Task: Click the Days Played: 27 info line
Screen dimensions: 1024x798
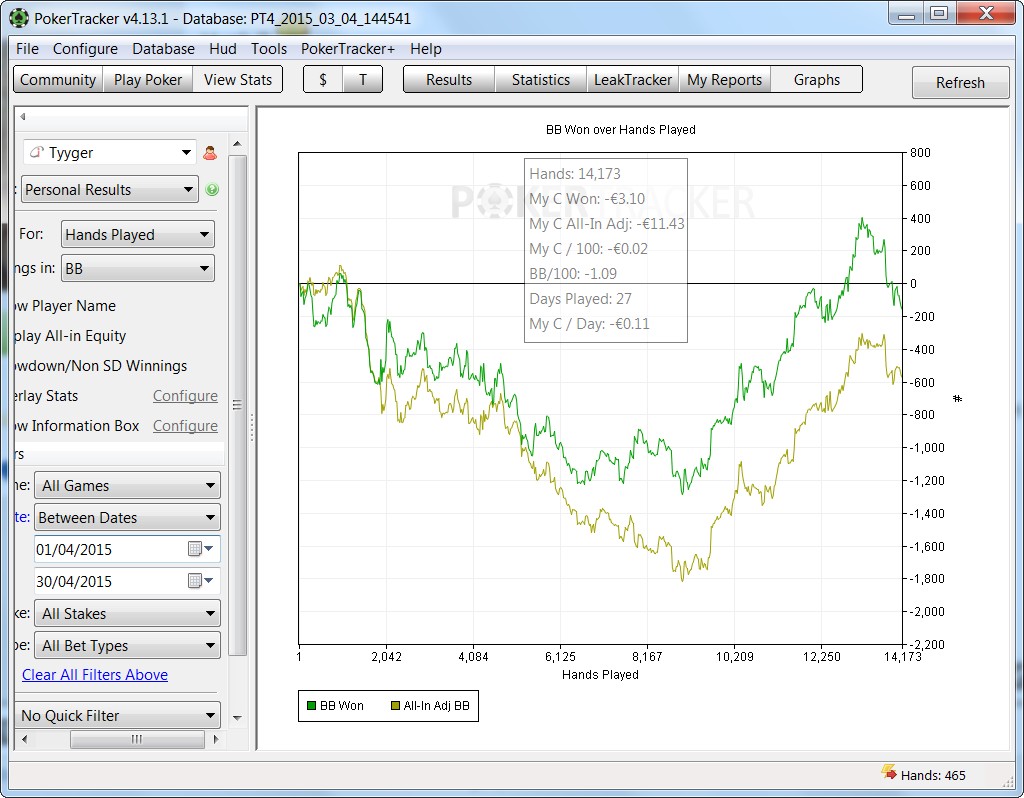Action: (x=581, y=298)
